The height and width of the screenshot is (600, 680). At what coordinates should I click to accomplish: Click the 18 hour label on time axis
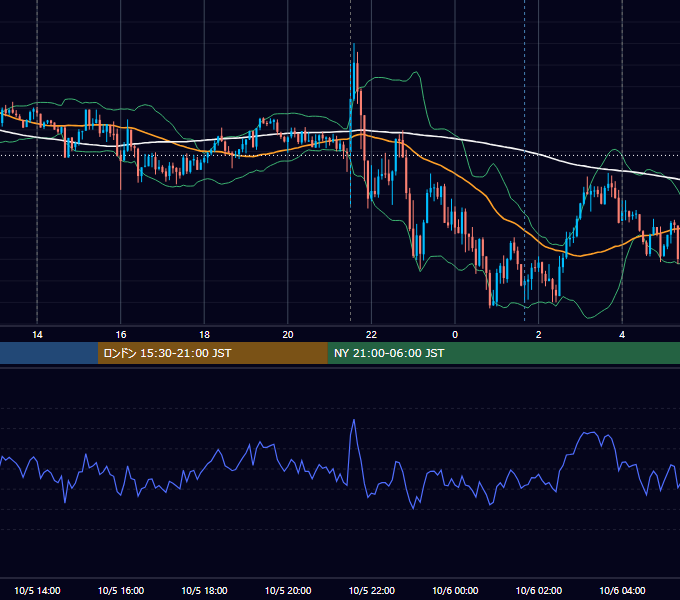(204, 335)
